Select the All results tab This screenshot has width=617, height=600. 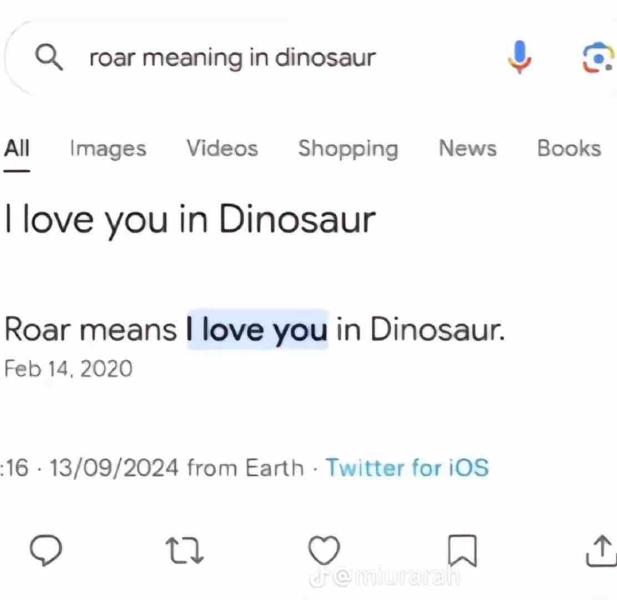(17, 149)
